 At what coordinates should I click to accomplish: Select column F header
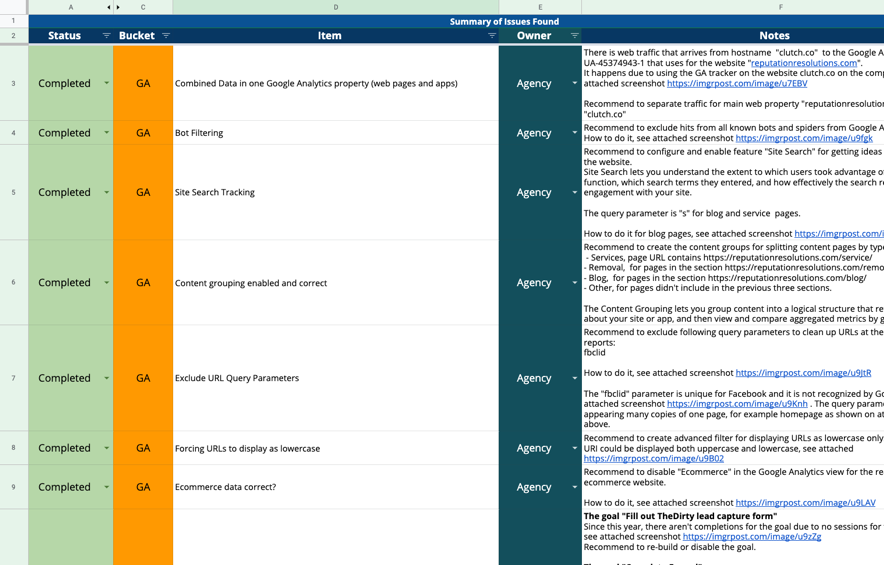tap(733, 7)
